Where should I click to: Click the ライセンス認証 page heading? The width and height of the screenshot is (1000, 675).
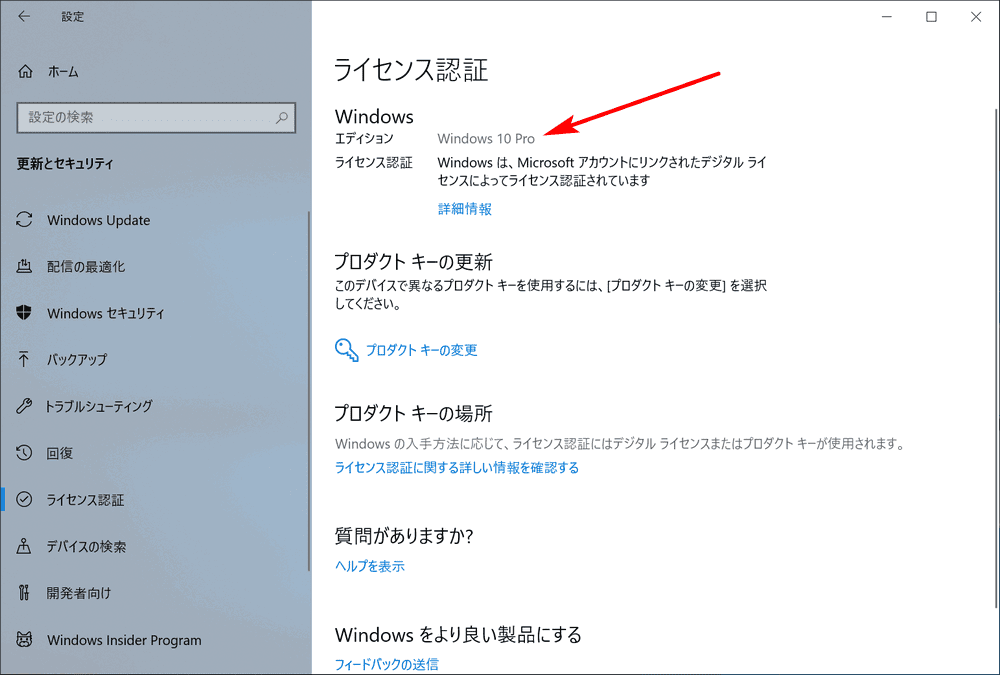pyautogui.click(x=411, y=70)
